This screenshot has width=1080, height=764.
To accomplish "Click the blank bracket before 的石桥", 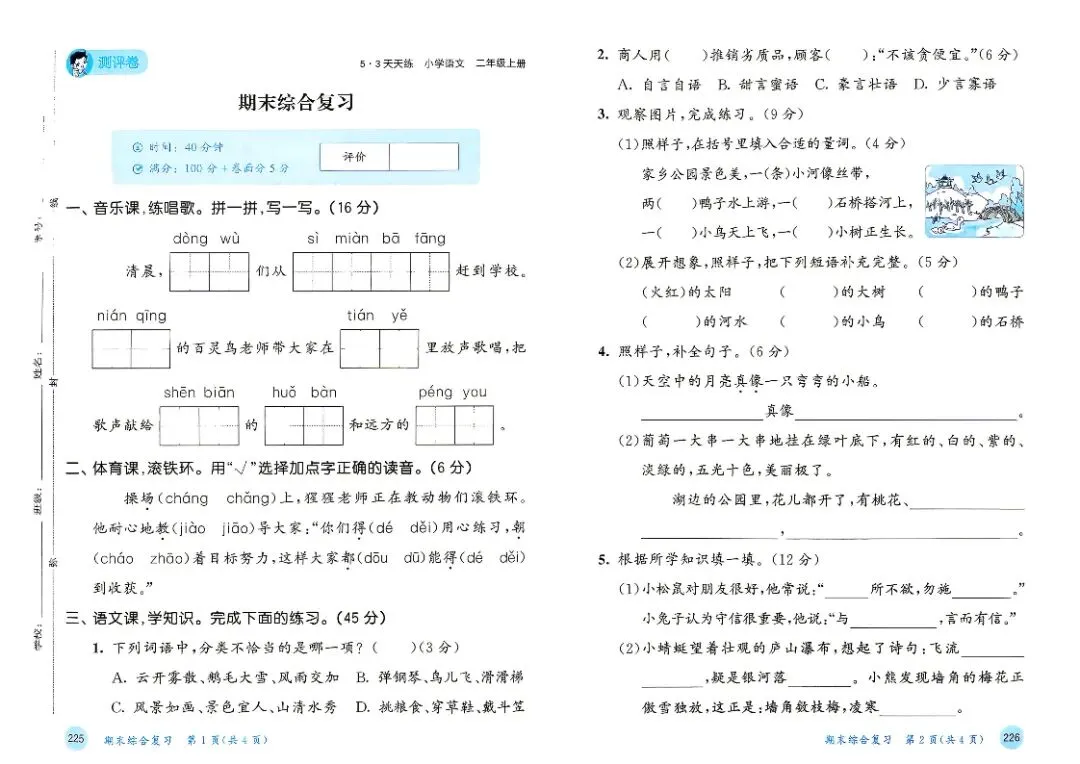I will point(948,322).
